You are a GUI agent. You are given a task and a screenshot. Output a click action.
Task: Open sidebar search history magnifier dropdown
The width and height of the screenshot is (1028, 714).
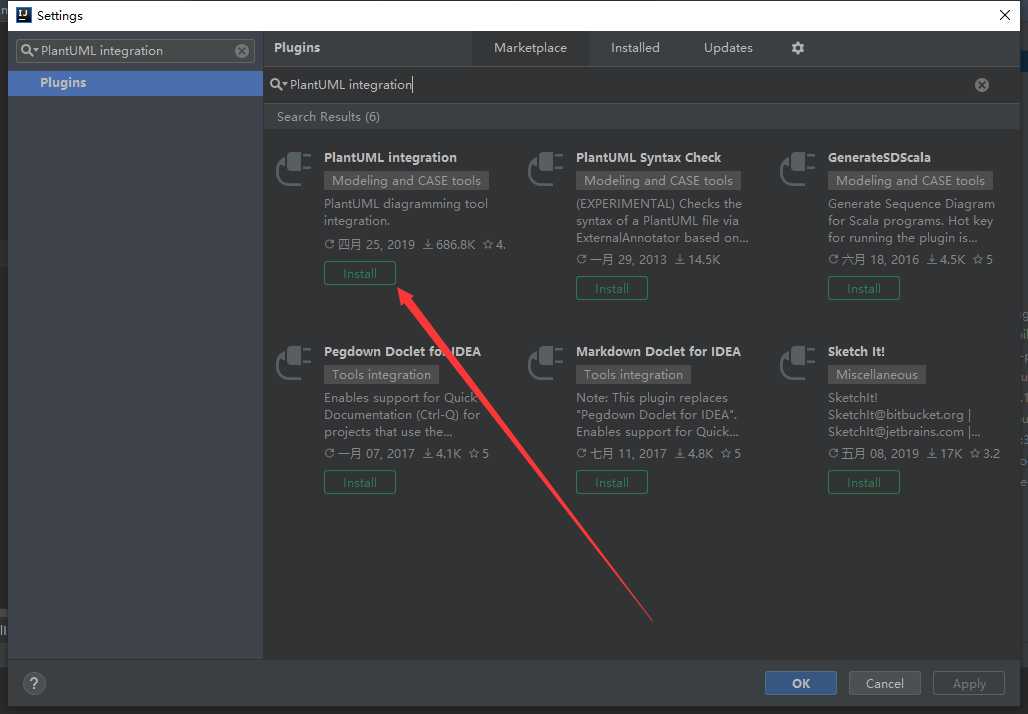[x=29, y=50]
